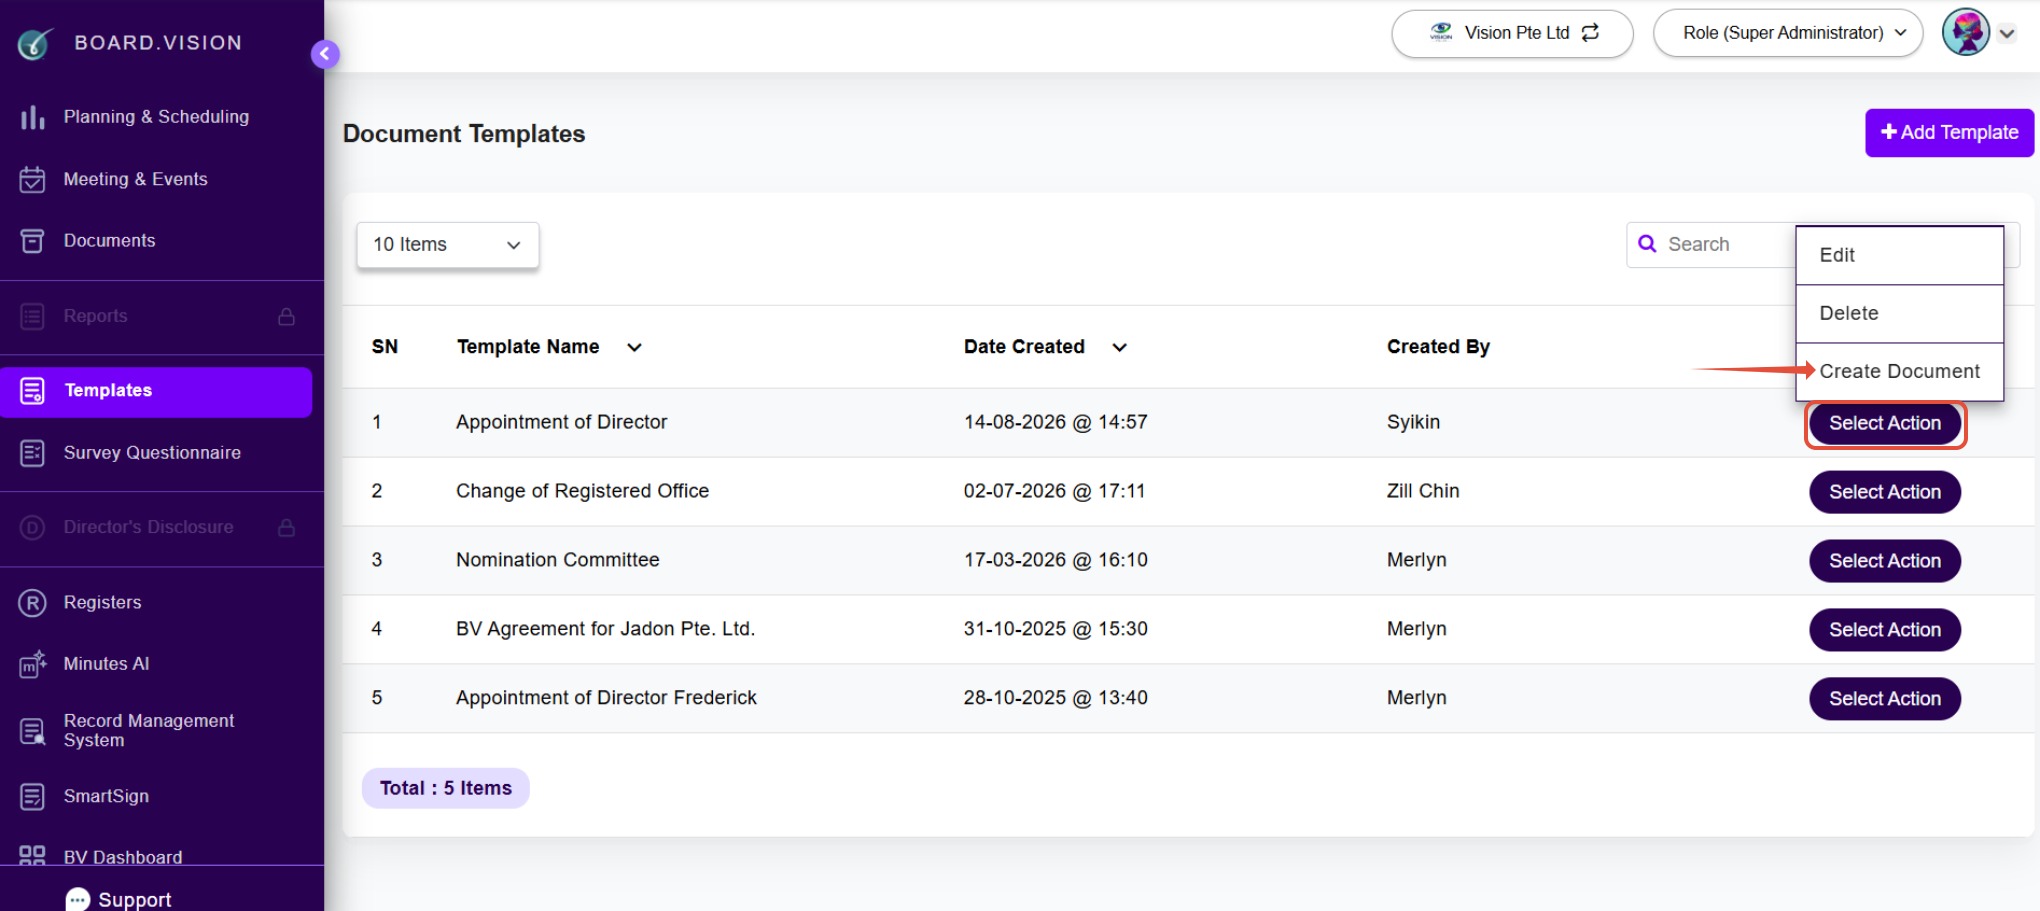
Task: Open Planning & Scheduling in sidebar
Action: pyautogui.click(x=156, y=117)
